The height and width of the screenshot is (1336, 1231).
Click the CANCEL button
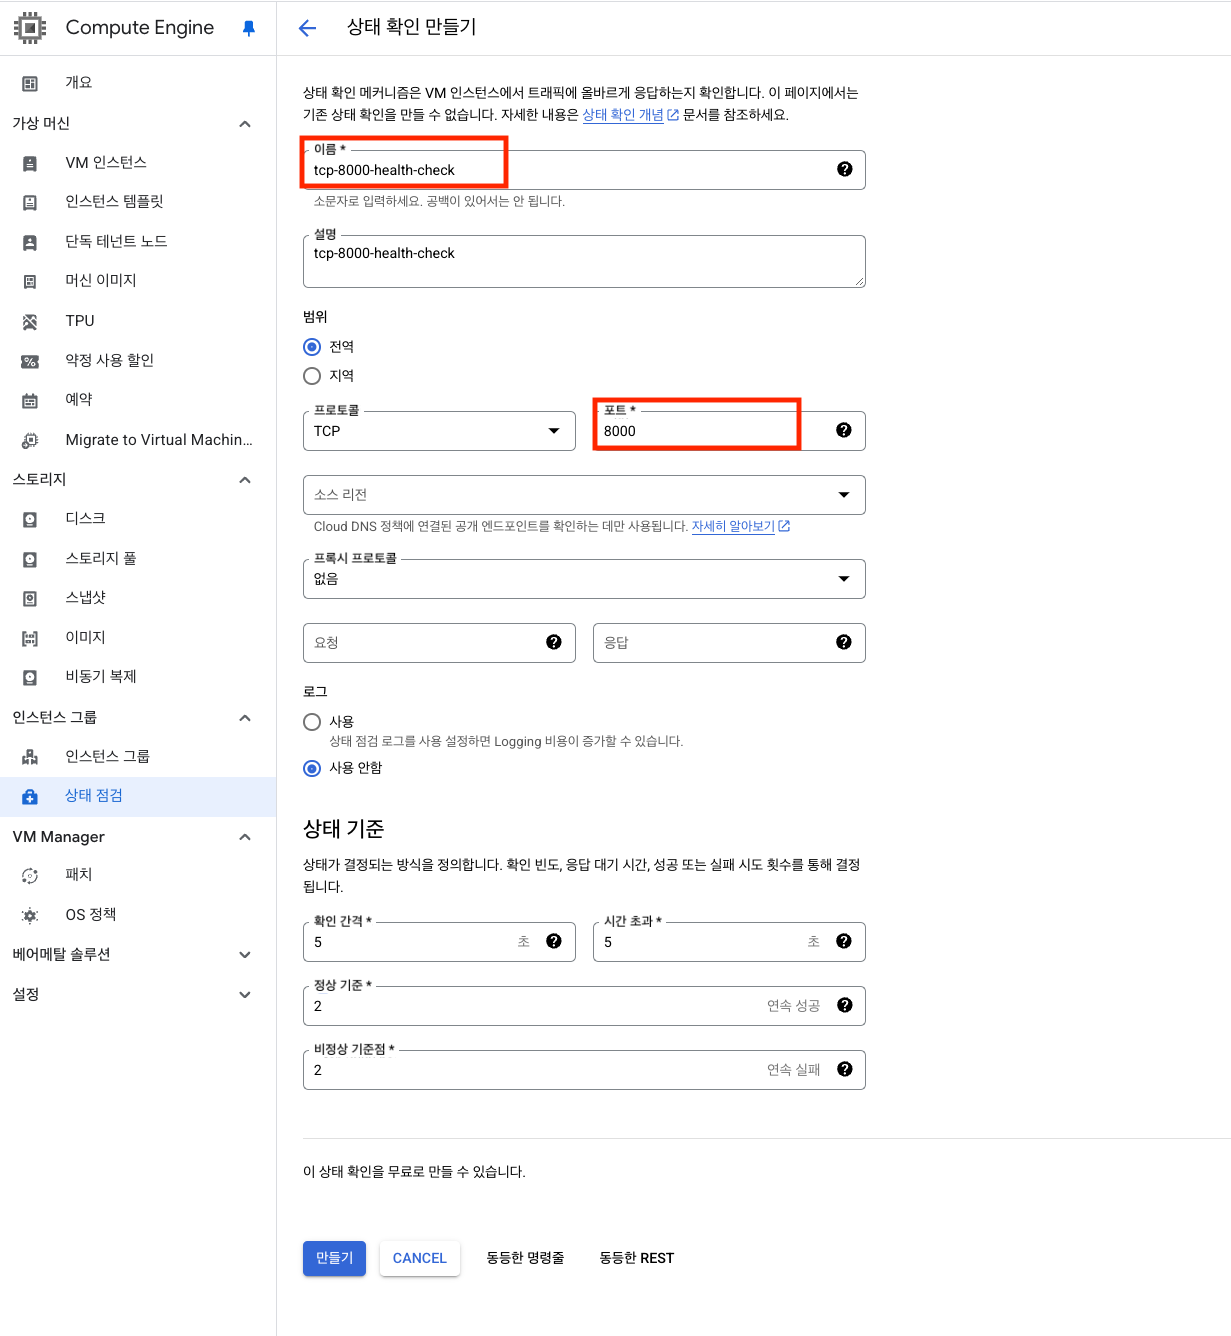pos(420,1258)
